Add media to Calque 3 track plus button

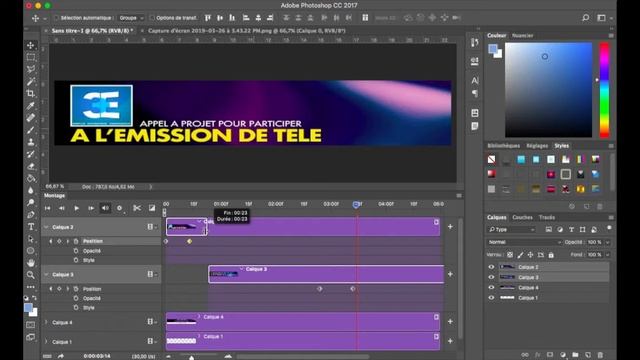point(450,274)
